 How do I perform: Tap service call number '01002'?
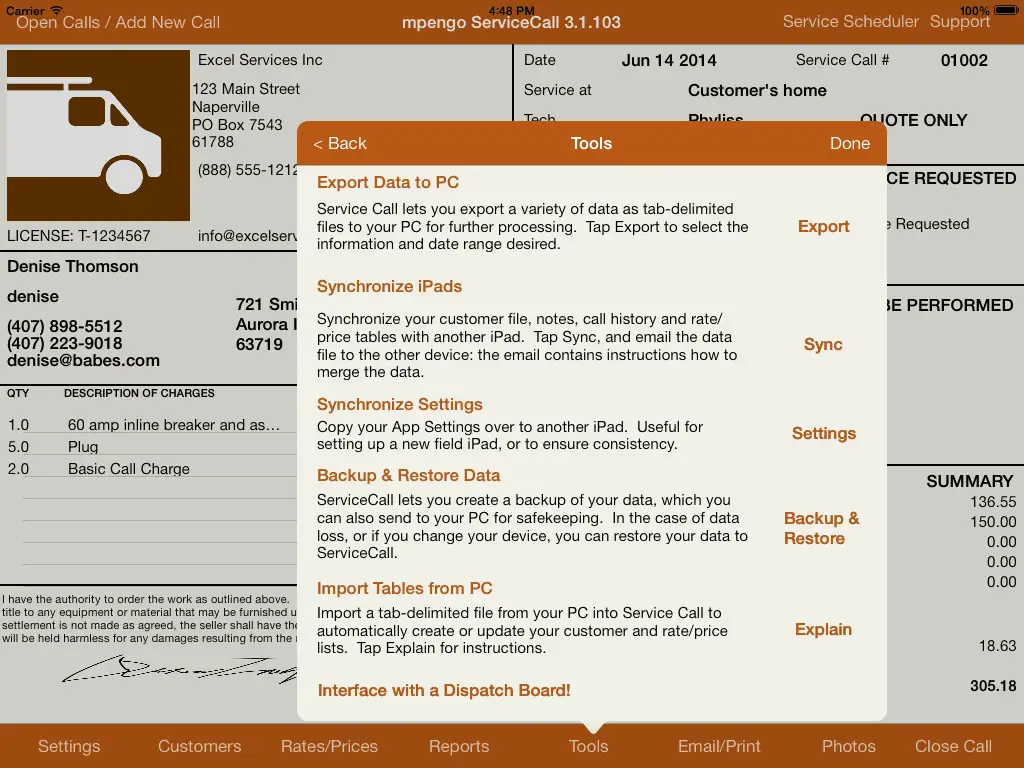(964, 61)
